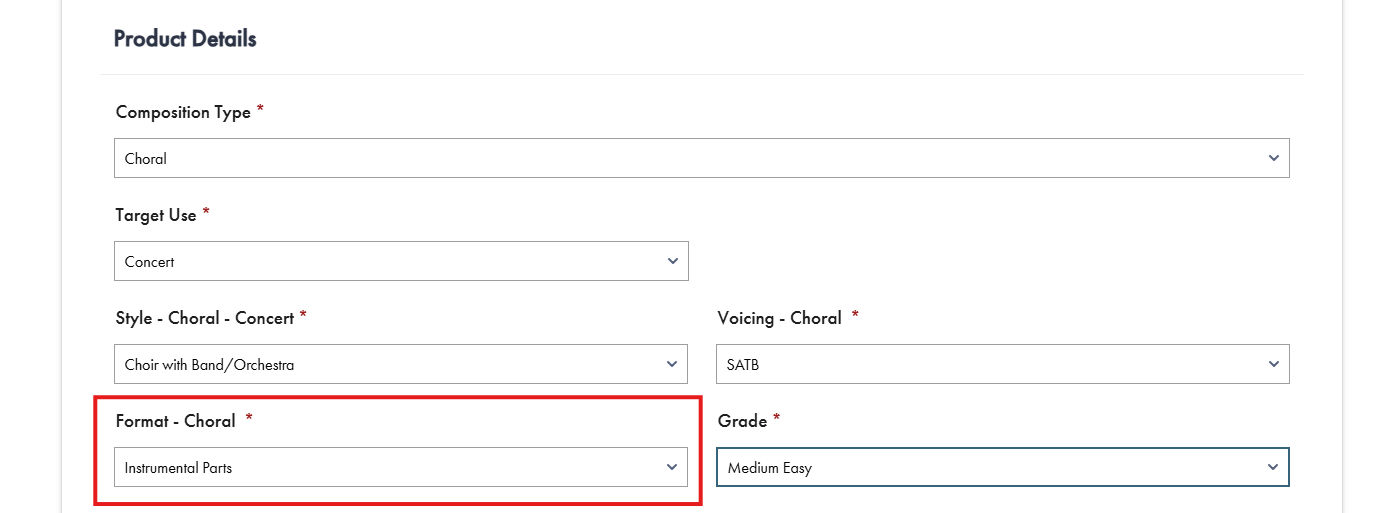Open the Target Use dropdown showing Concert
Viewport: 1395px width, 513px height.
coord(401,261)
